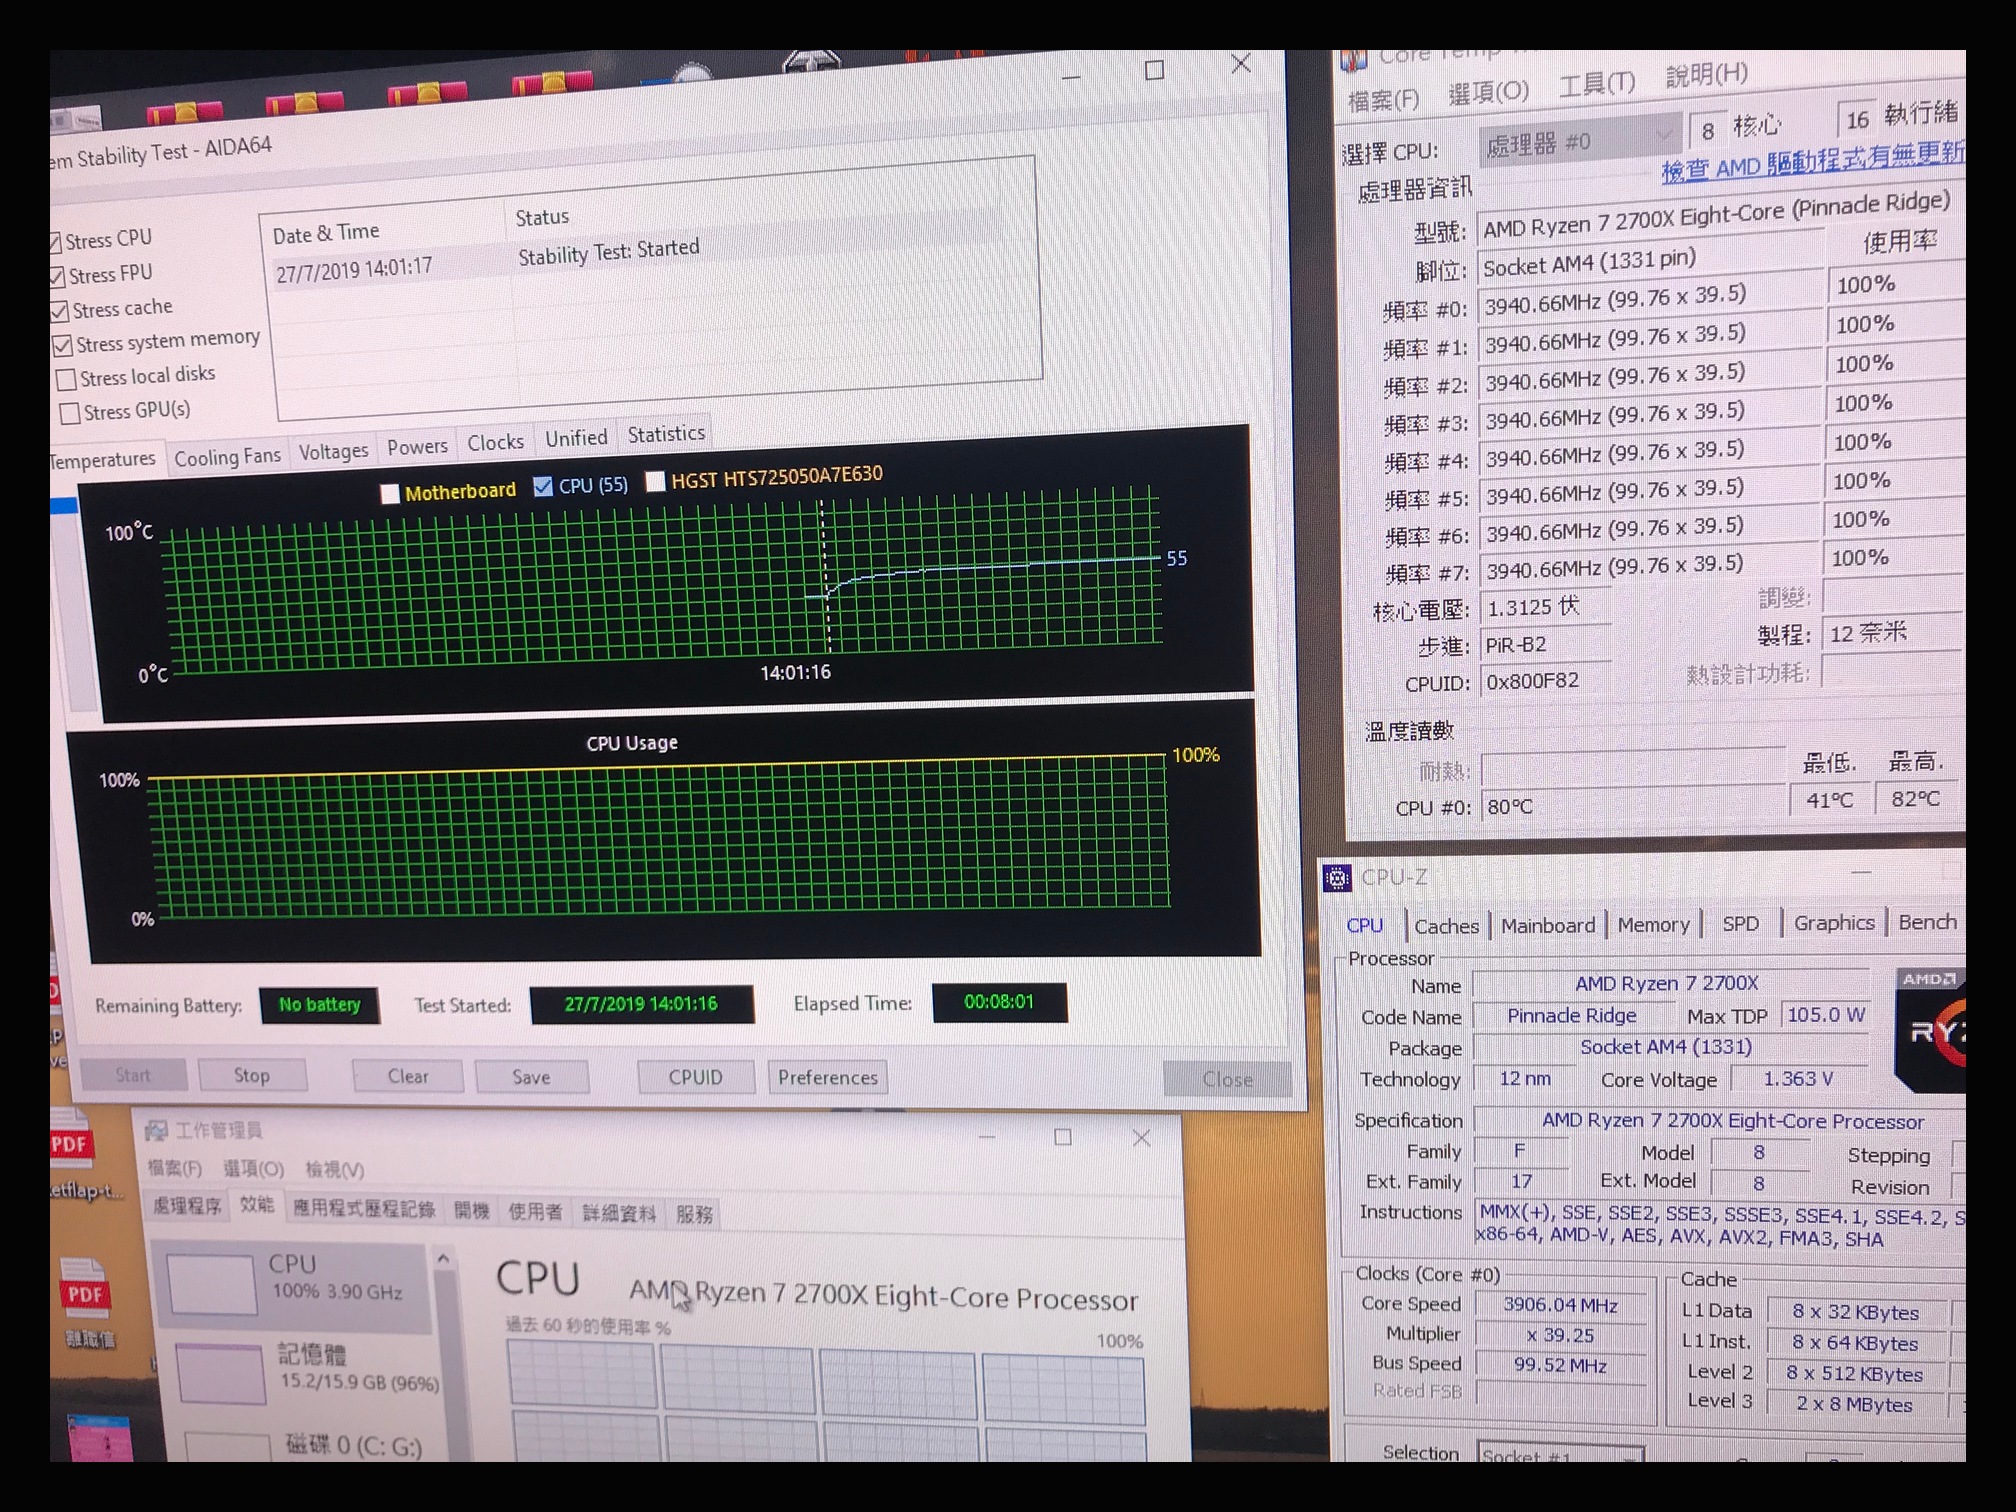The width and height of the screenshot is (2016, 1512).
Task: Open the Socket selection dropdown in CPU-Z
Action: coord(1560,1454)
